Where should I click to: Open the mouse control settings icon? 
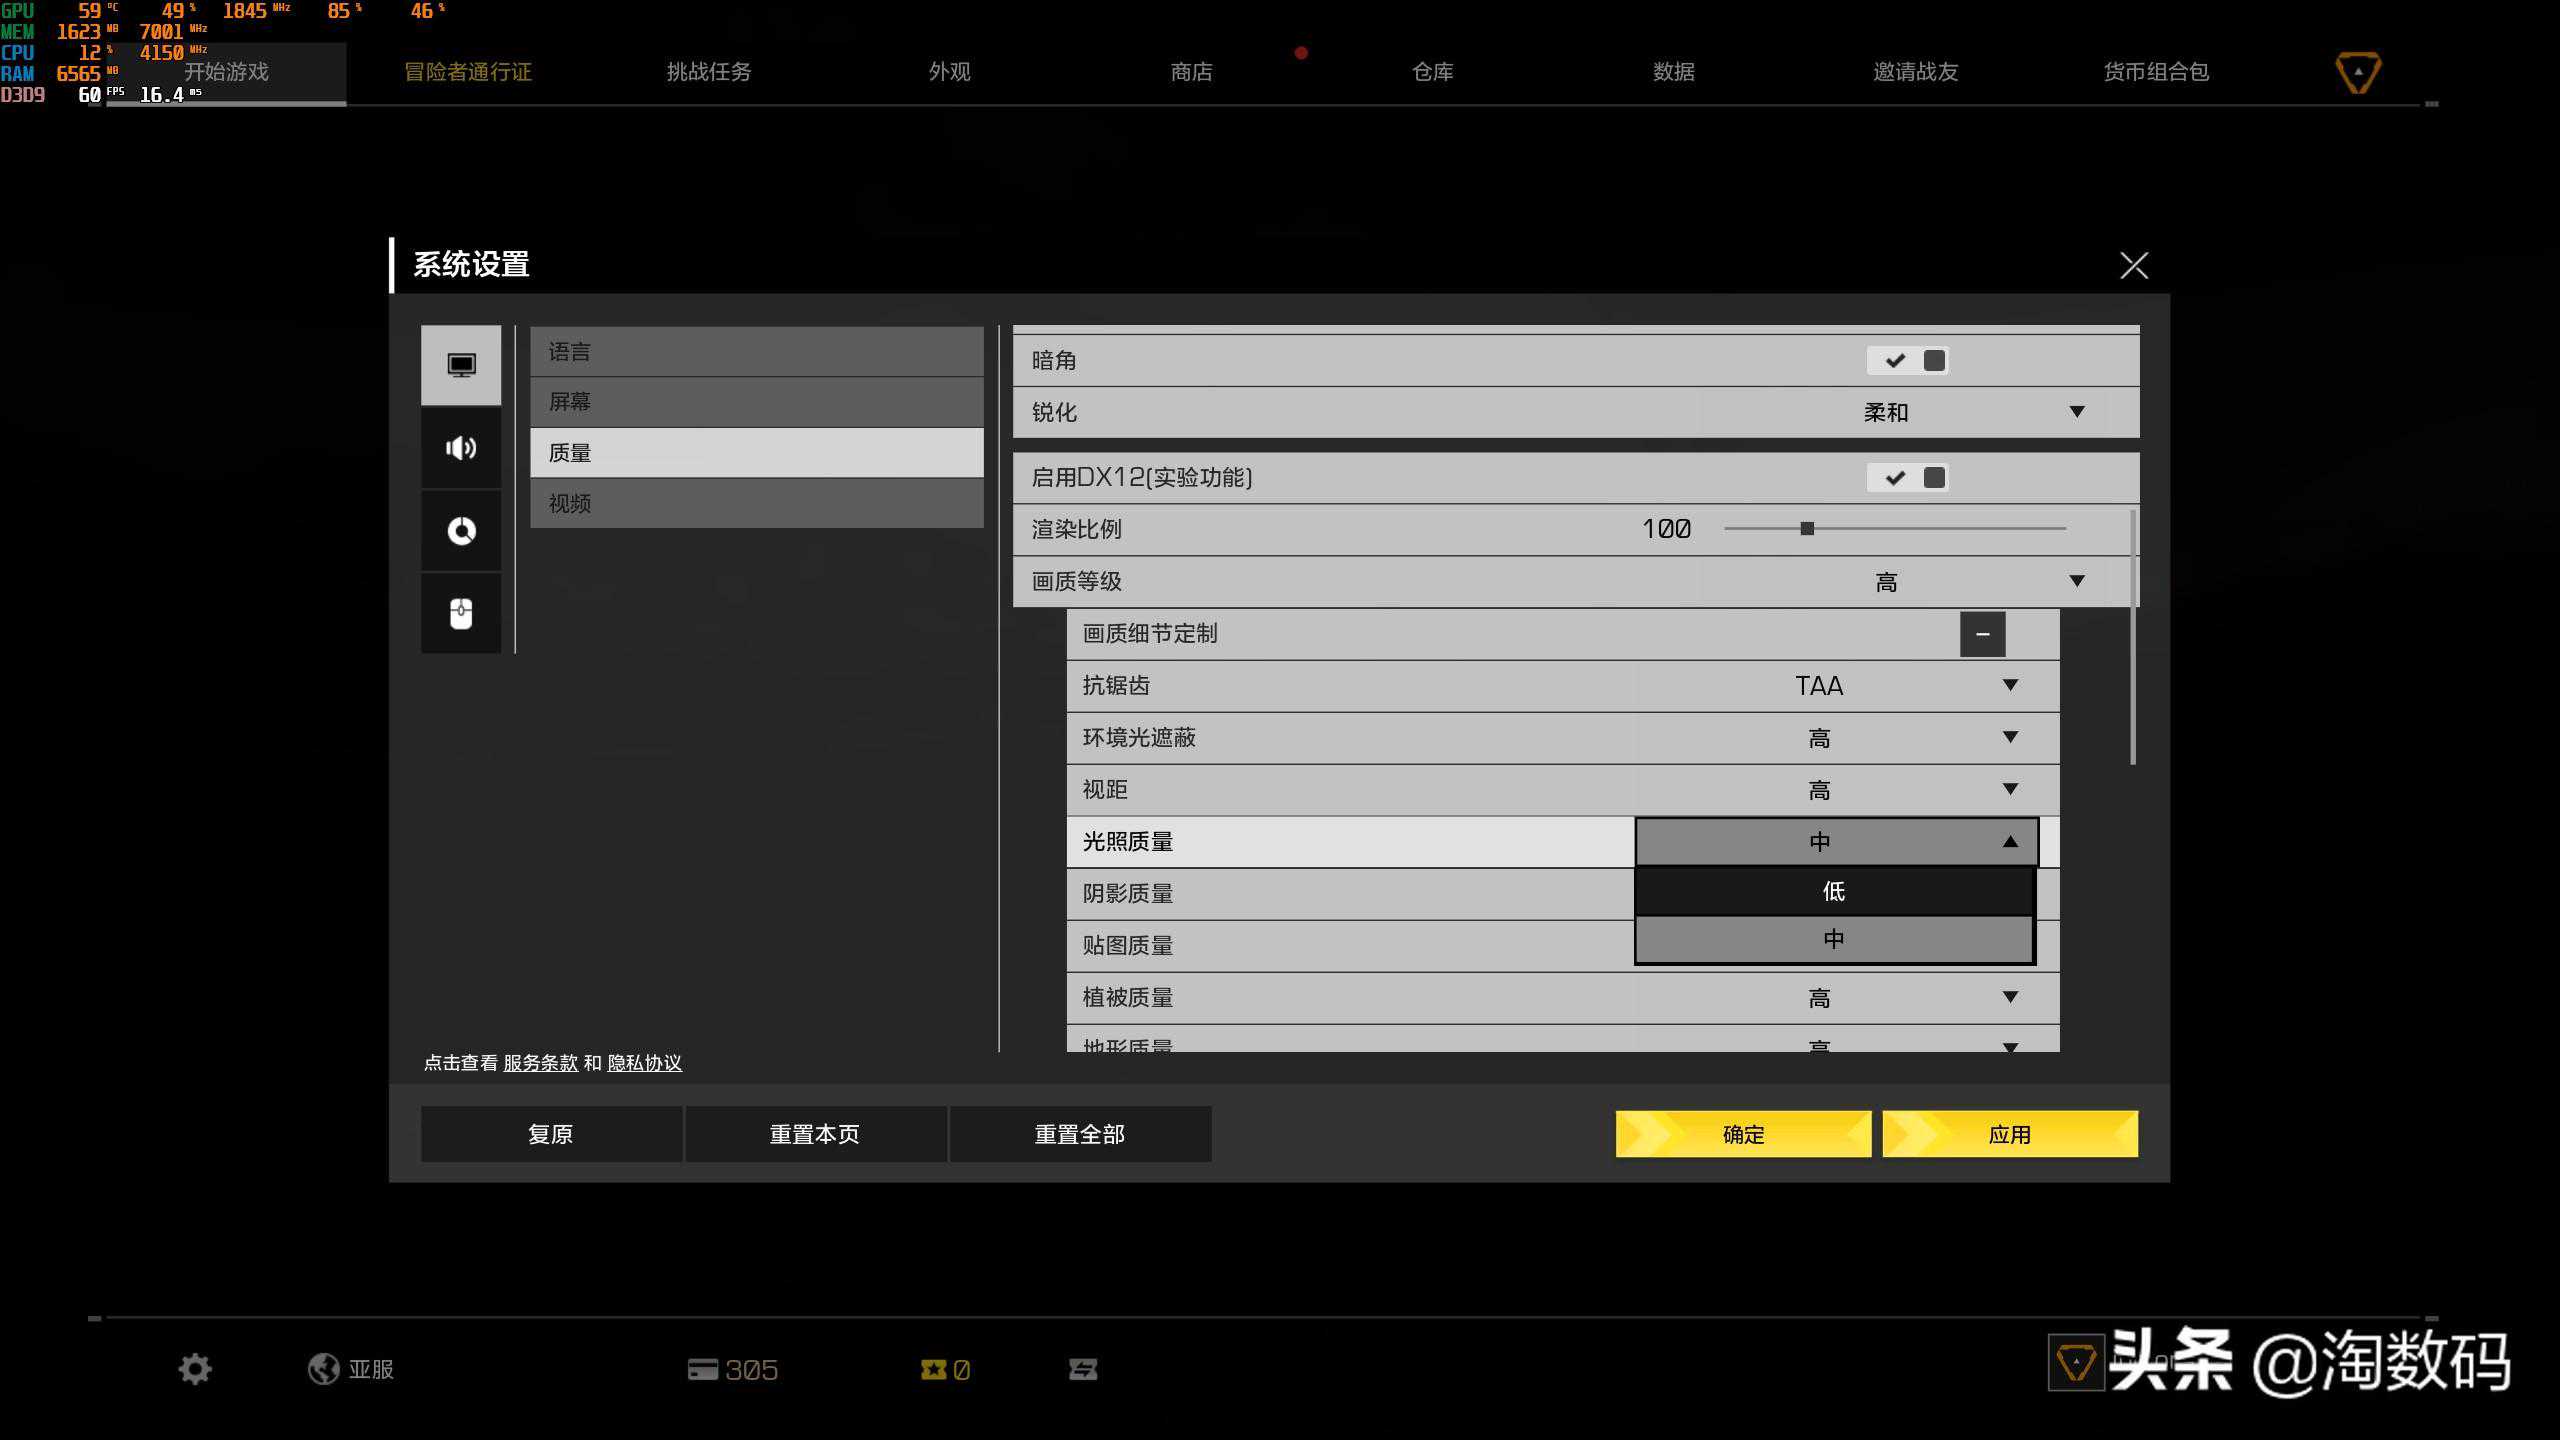(461, 613)
